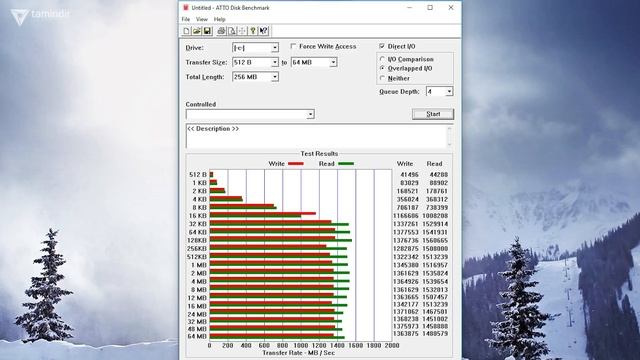The image size is (640, 360).
Task: Click the 48 MB row label
Action: click(x=197, y=329)
